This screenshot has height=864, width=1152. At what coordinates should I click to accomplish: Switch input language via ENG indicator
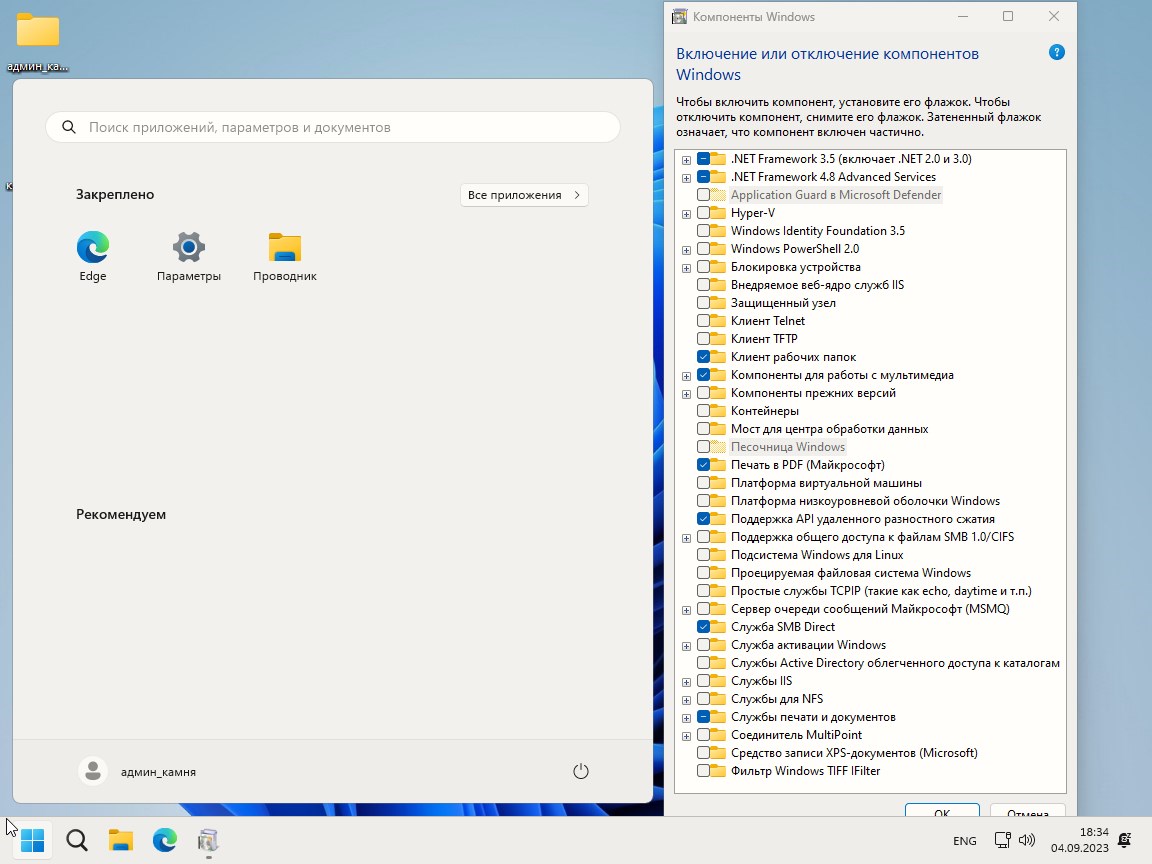(965, 840)
